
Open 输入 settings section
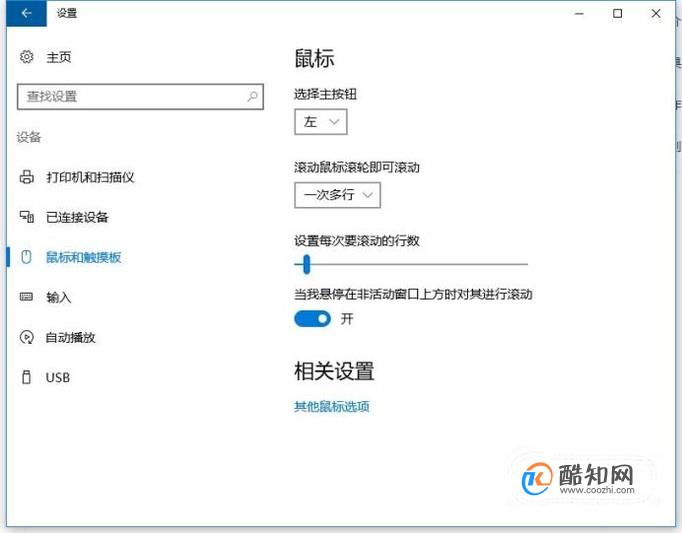click(58, 297)
